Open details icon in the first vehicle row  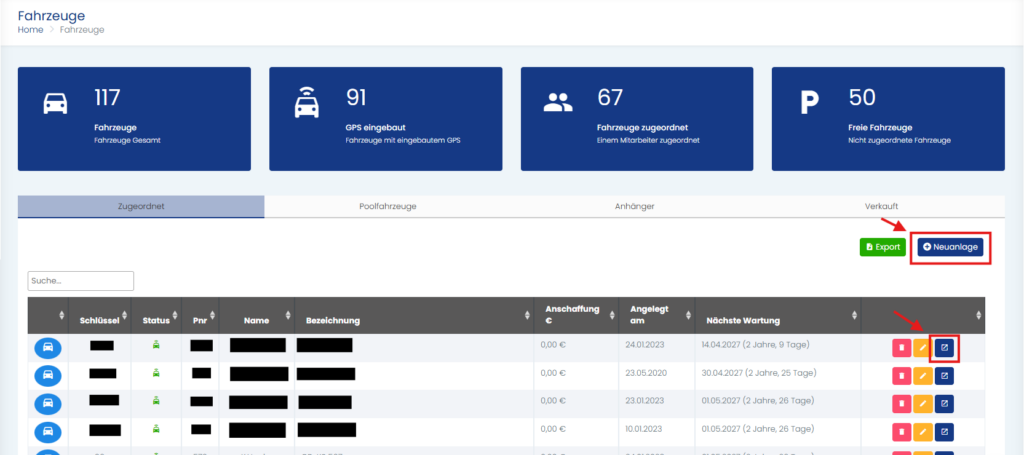point(945,348)
